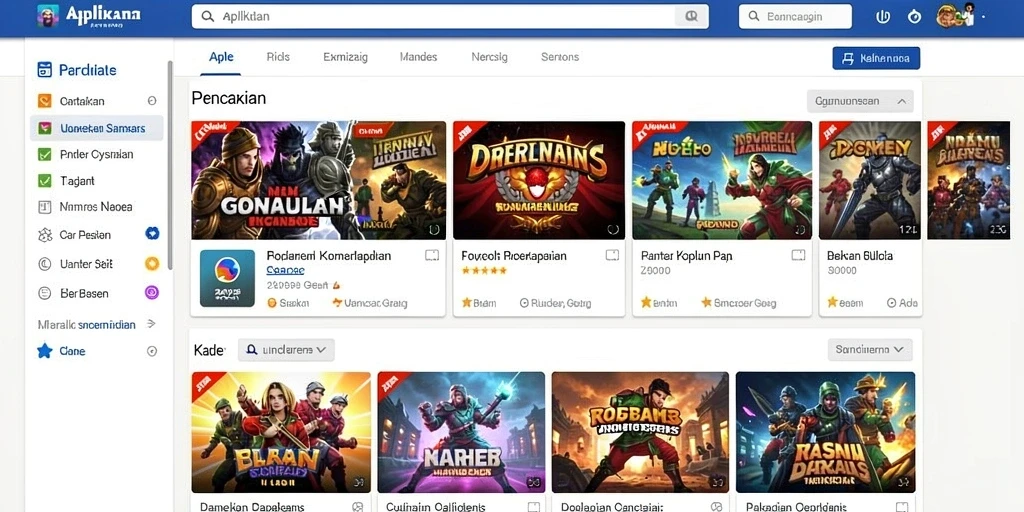The image size is (1024, 512).
Task: Click the Ber Basen circular icon
Action: click(44, 293)
